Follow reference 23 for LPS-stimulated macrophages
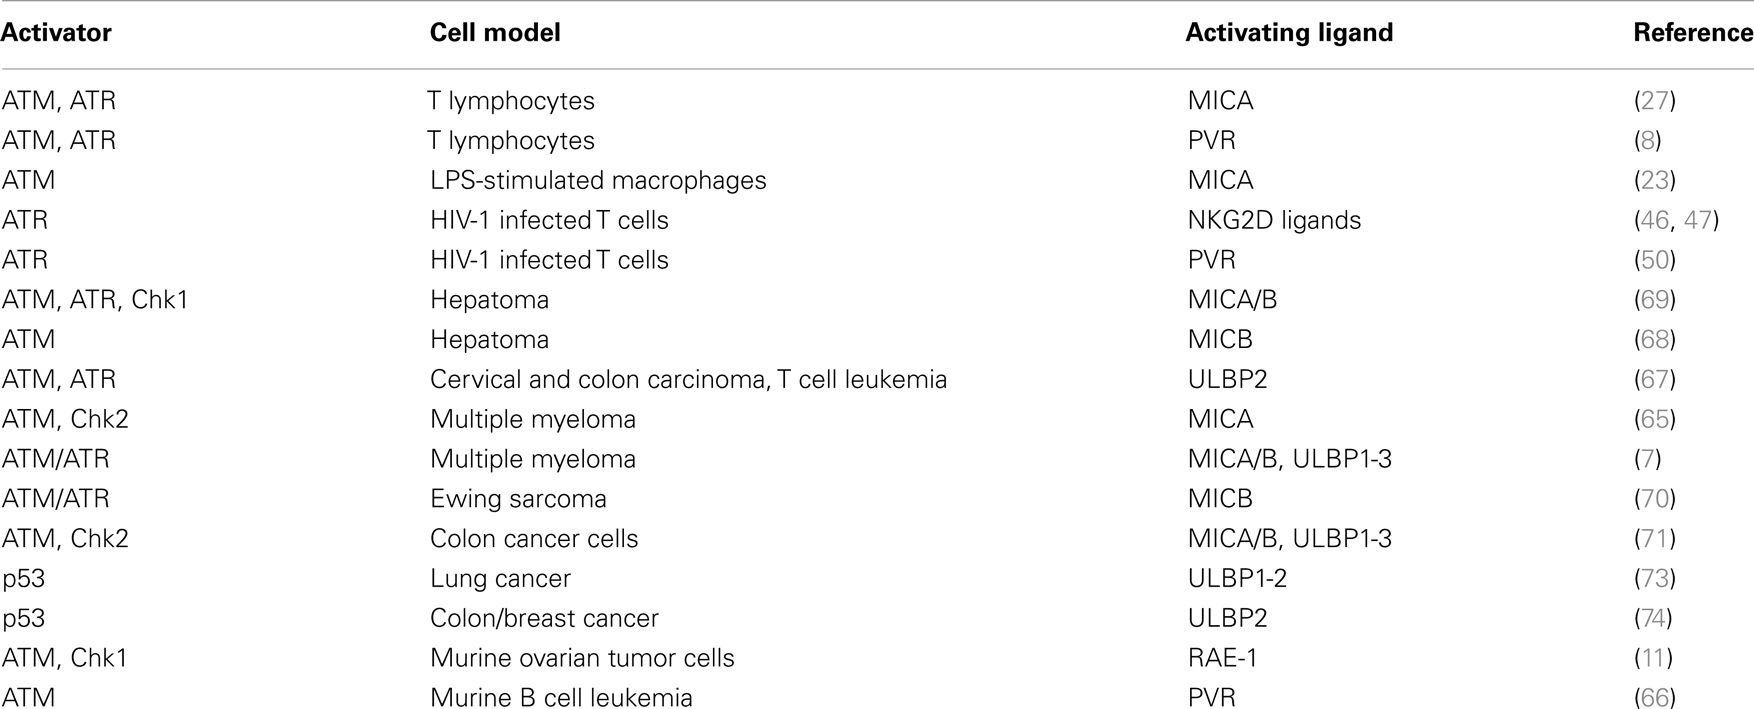 click(1655, 181)
